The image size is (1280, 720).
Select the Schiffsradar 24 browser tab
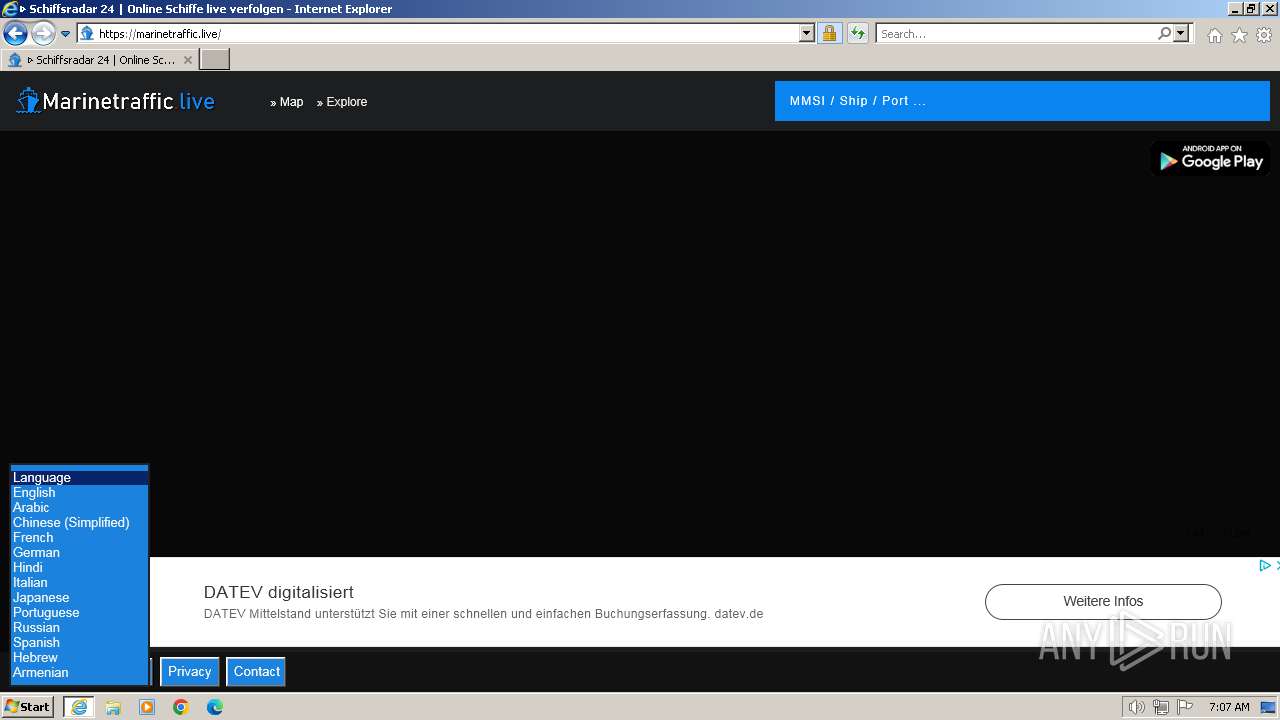point(99,60)
